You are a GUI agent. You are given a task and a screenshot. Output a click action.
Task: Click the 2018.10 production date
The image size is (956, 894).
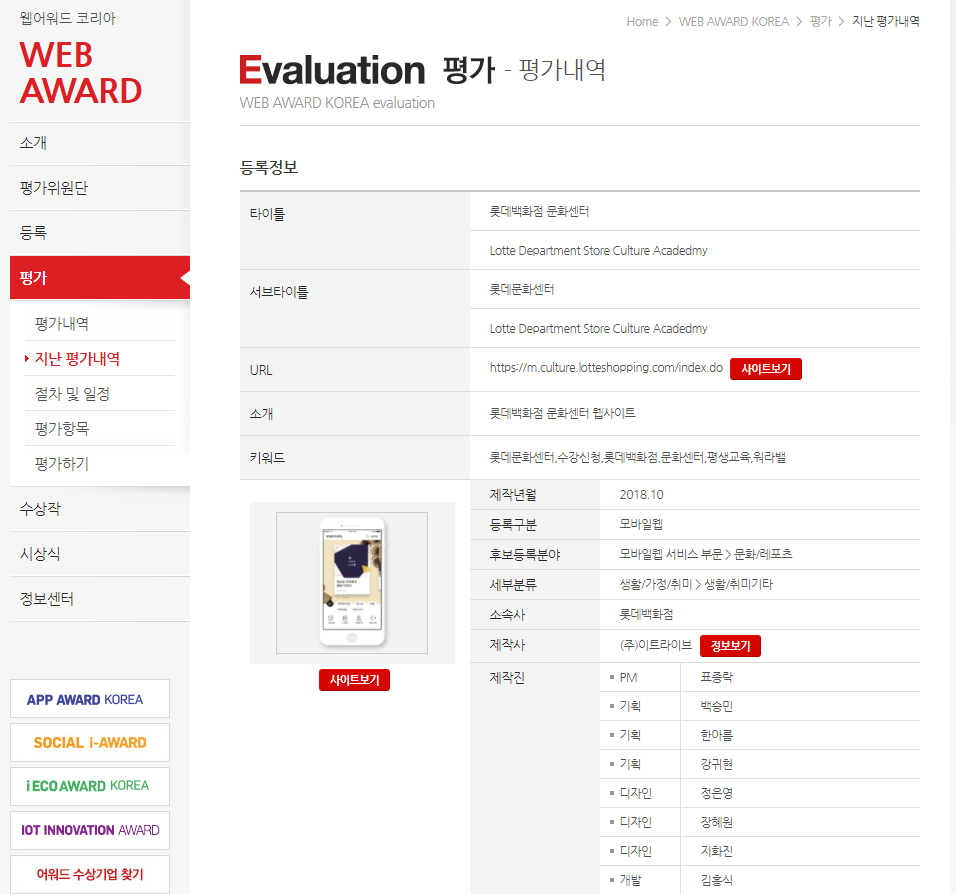[x=641, y=495]
